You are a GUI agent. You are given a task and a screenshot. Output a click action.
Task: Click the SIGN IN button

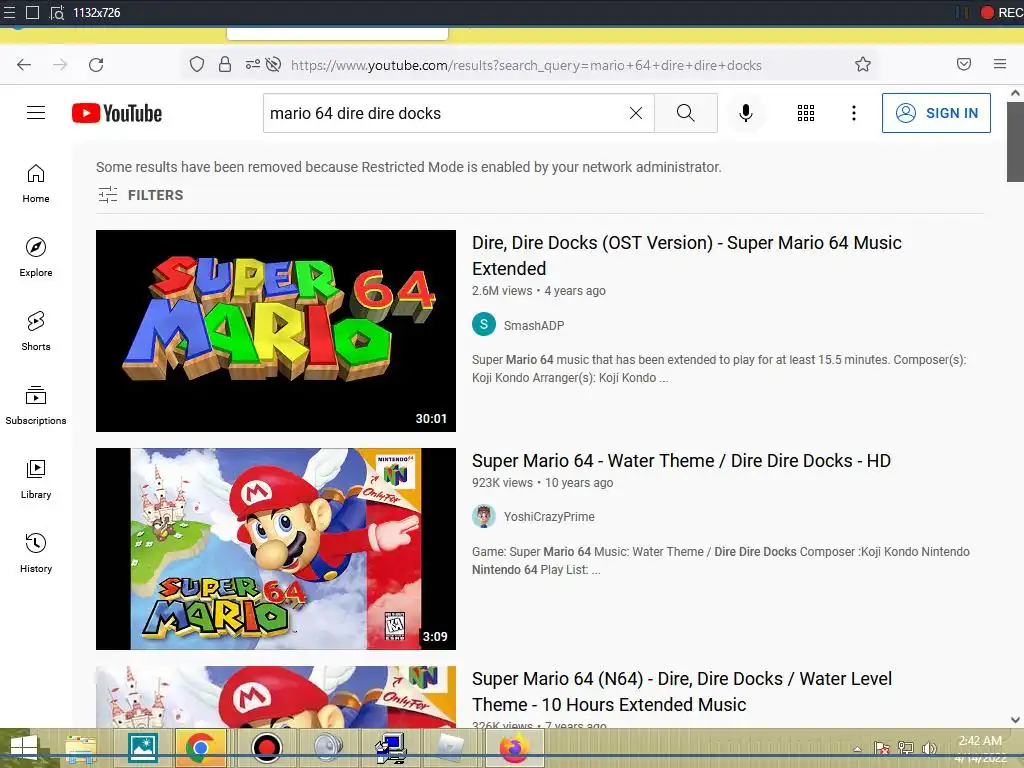[x=936, y=113]
